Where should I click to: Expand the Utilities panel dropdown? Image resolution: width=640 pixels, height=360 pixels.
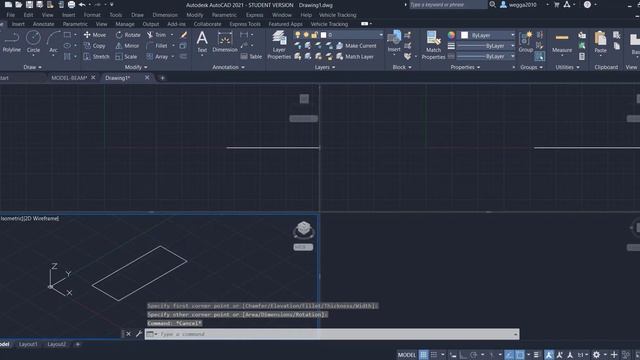pyautogui.click(x=567, y=67)
